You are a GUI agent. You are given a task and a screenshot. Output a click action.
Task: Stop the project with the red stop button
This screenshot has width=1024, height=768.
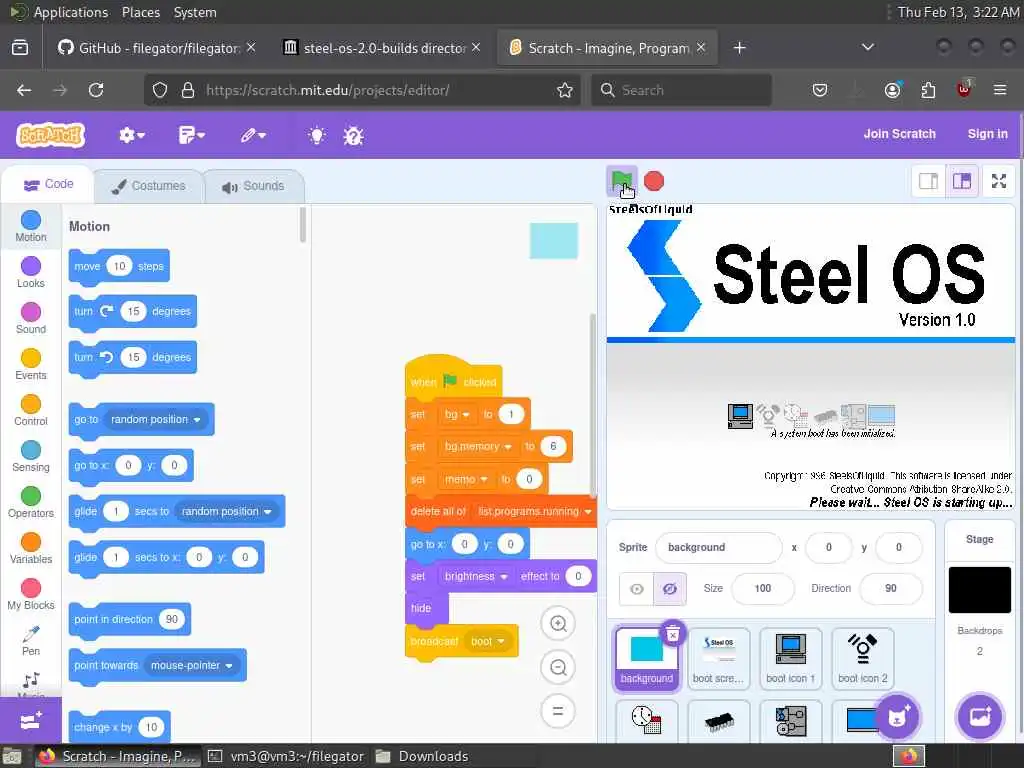[x=654, y=181]
